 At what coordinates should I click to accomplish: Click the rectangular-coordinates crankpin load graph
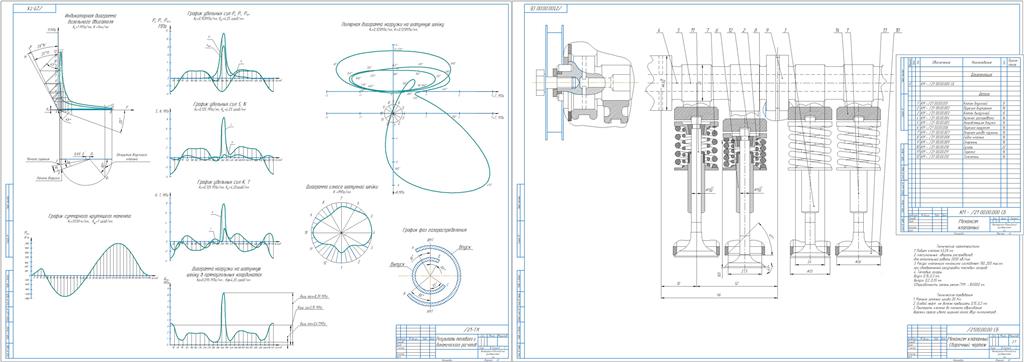point(224,316)
